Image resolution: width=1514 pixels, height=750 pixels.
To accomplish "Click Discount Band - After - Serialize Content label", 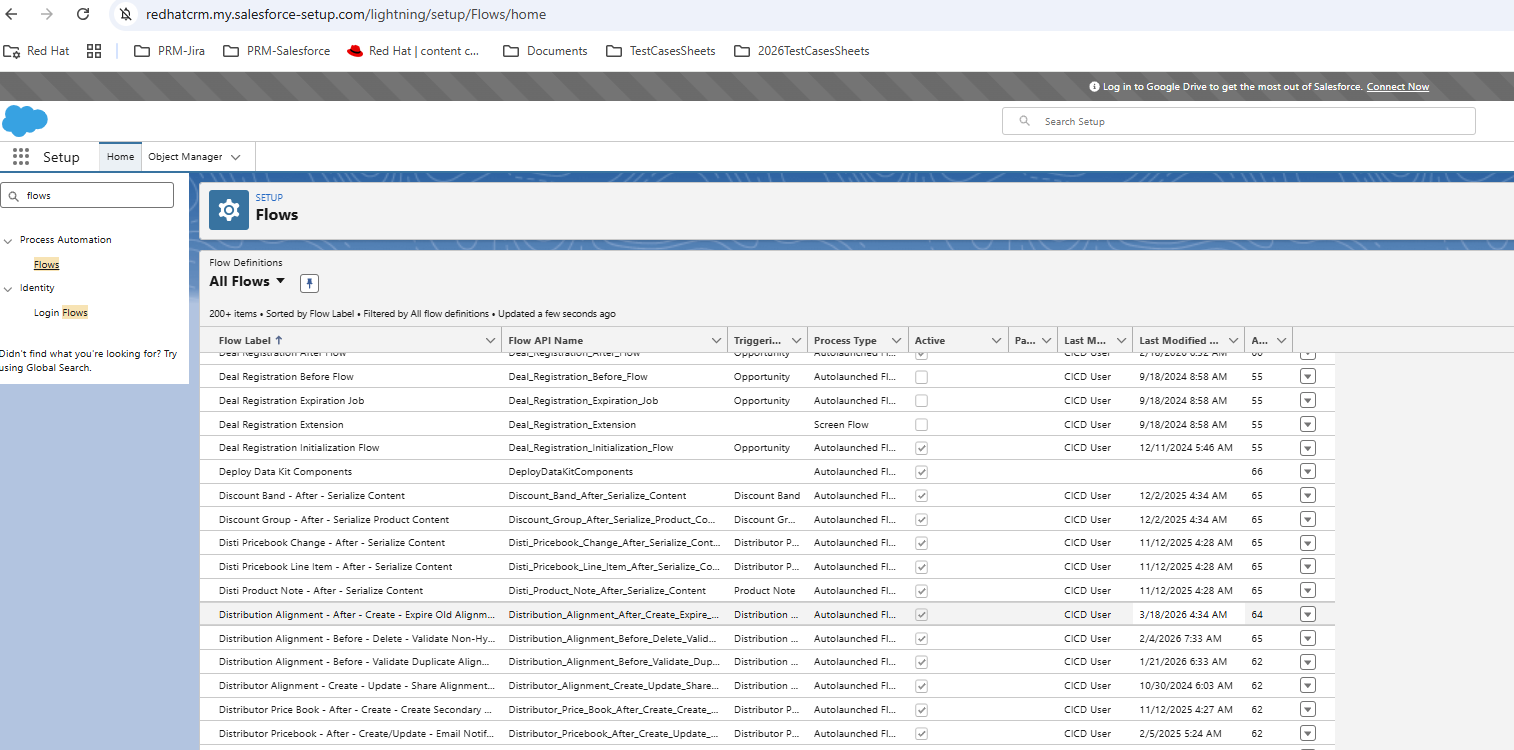I will (312, 496).
